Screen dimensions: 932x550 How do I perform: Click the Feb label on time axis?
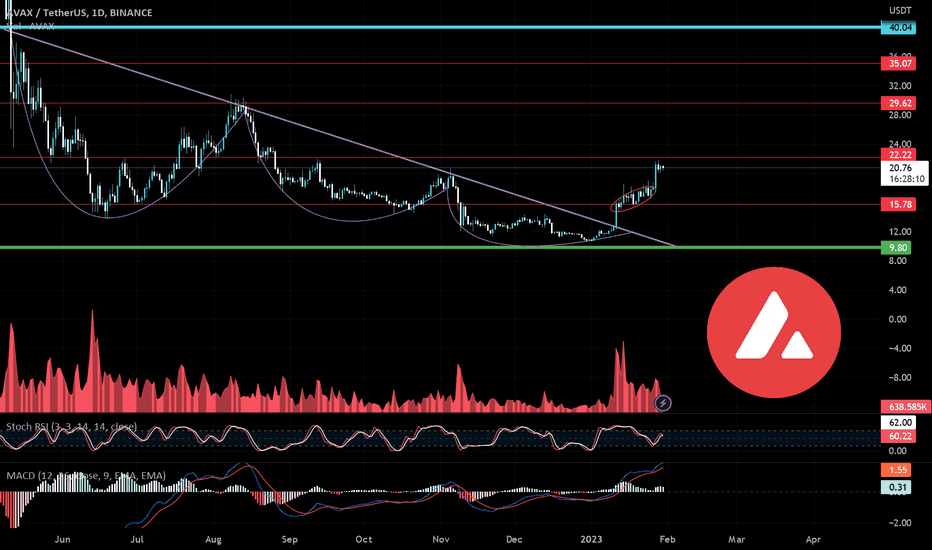tap(667, 539)
